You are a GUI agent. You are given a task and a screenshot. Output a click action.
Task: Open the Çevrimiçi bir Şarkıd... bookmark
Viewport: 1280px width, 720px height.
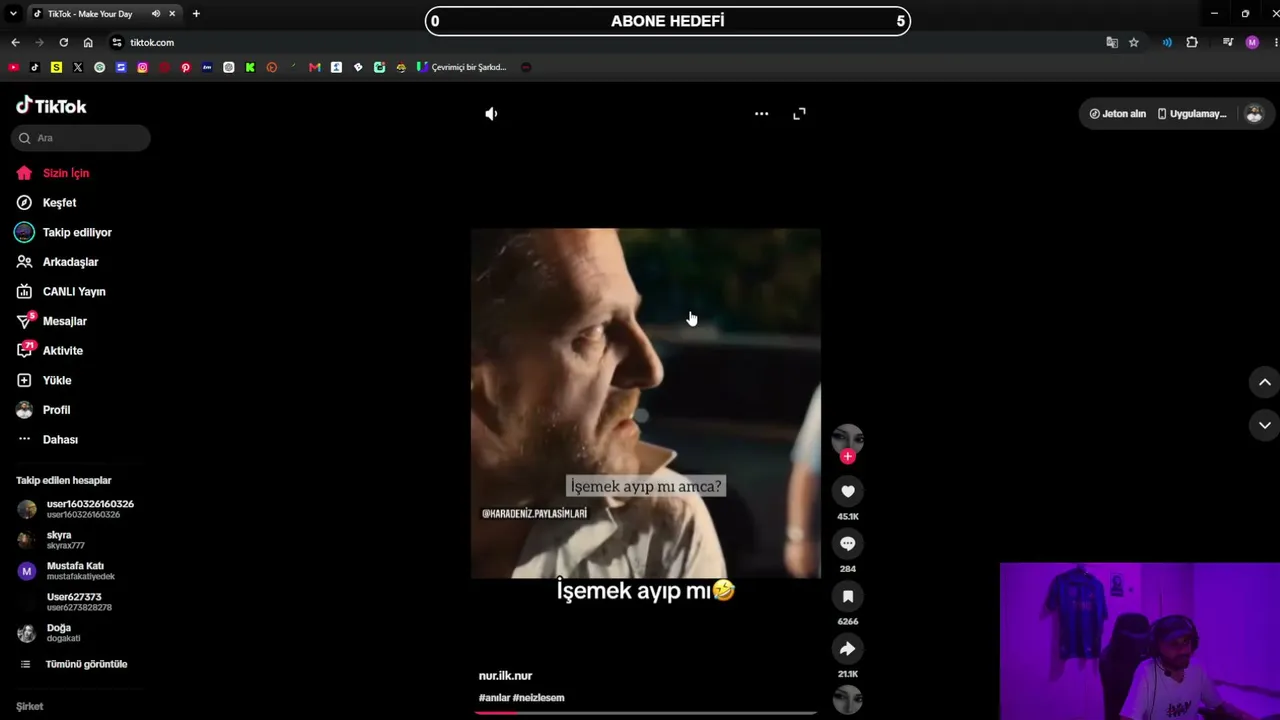coord(462,67)
